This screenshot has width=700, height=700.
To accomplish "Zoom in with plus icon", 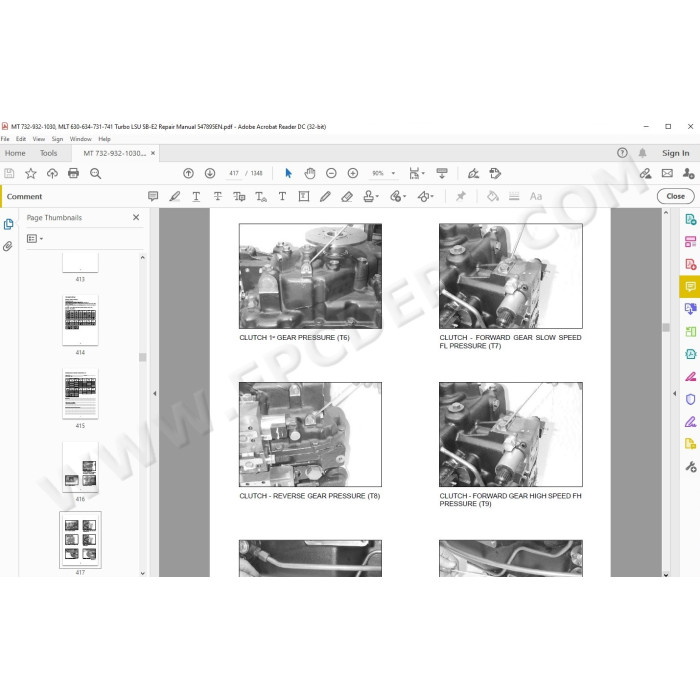I will 353,173.
